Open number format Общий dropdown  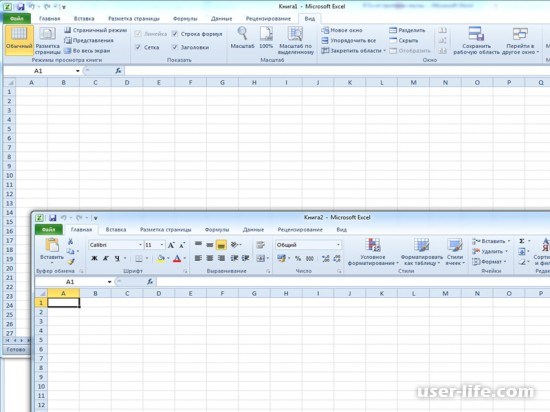pyautogui.click(x=338, y=245)
